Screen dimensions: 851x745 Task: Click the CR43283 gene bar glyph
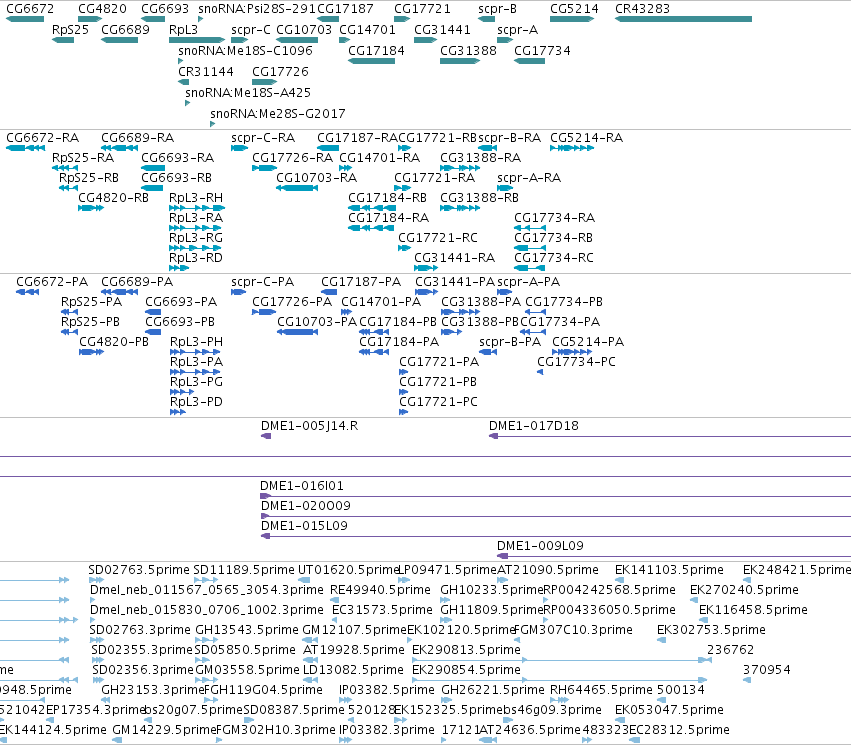coord(683,19)
